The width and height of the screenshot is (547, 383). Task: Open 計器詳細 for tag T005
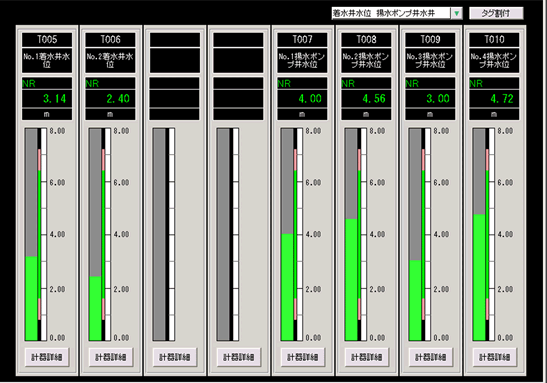point(47,357)
